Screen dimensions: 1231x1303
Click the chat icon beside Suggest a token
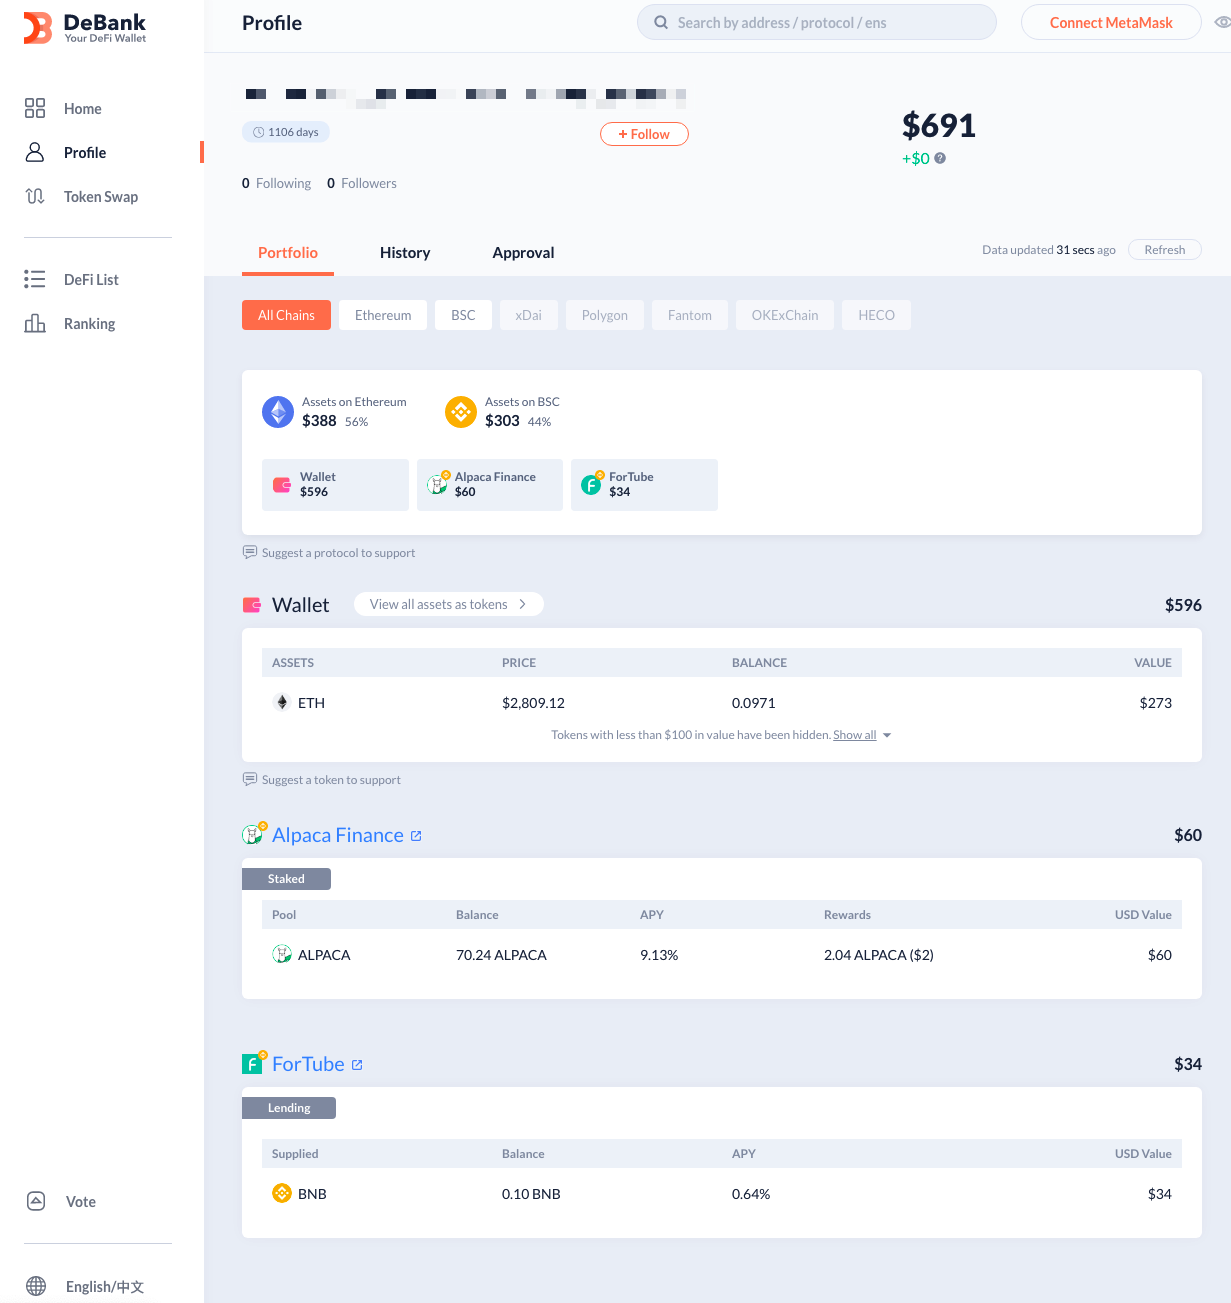(x=250, y=779)
